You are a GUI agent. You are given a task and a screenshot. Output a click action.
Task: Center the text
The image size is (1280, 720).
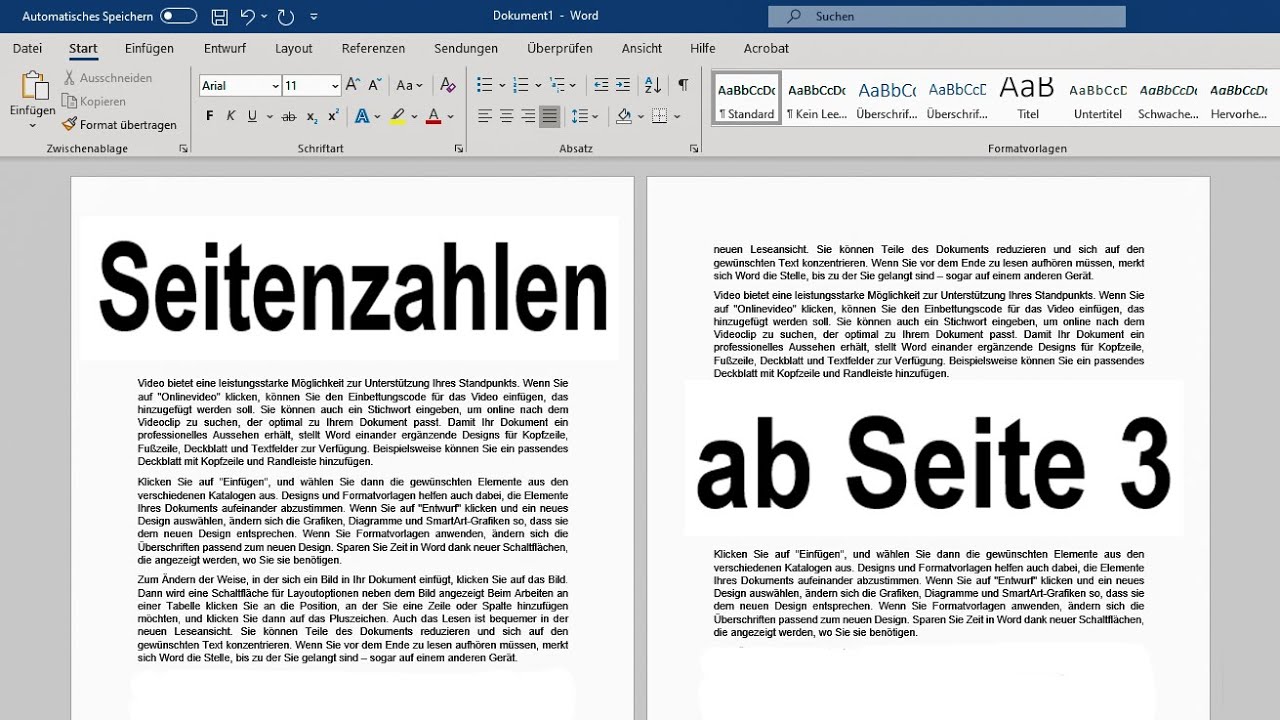tap(506, 117)
